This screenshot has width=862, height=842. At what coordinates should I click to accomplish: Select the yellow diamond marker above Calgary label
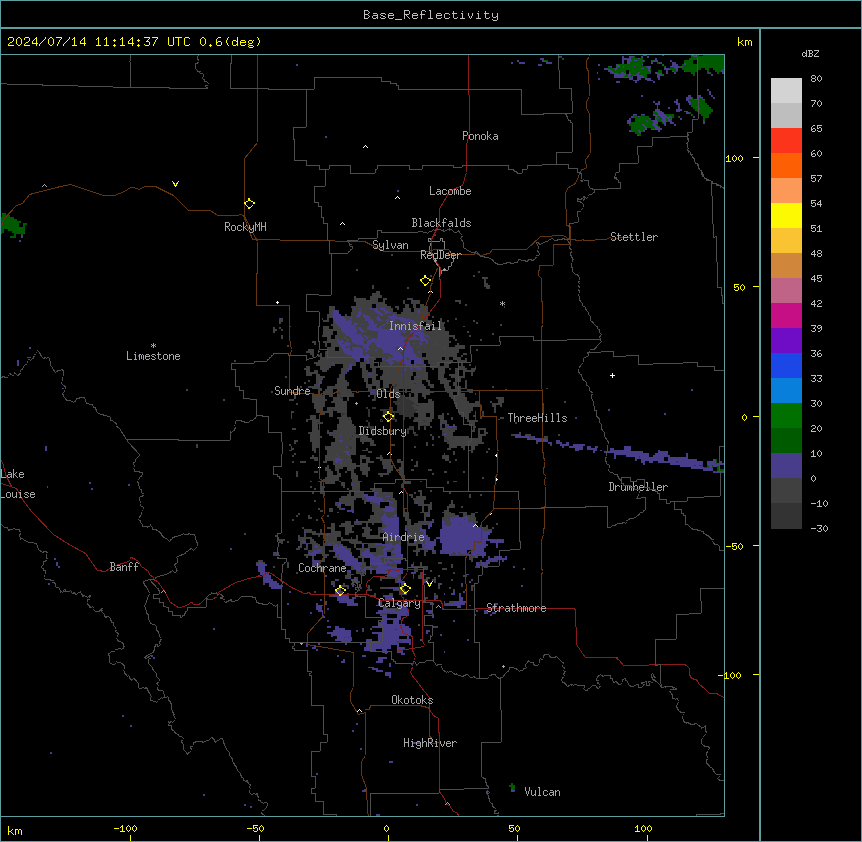(405, 589)
